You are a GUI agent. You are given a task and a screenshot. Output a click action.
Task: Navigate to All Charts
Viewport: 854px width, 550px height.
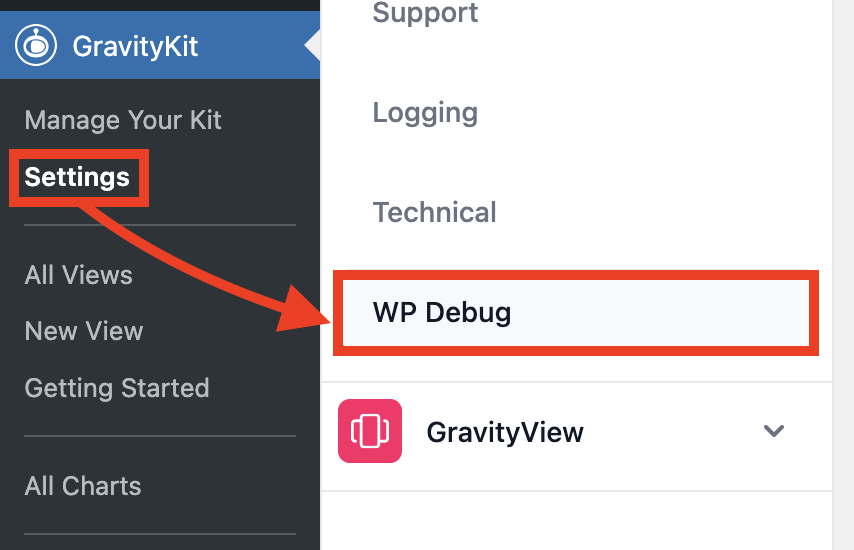[x=83, y=486]
